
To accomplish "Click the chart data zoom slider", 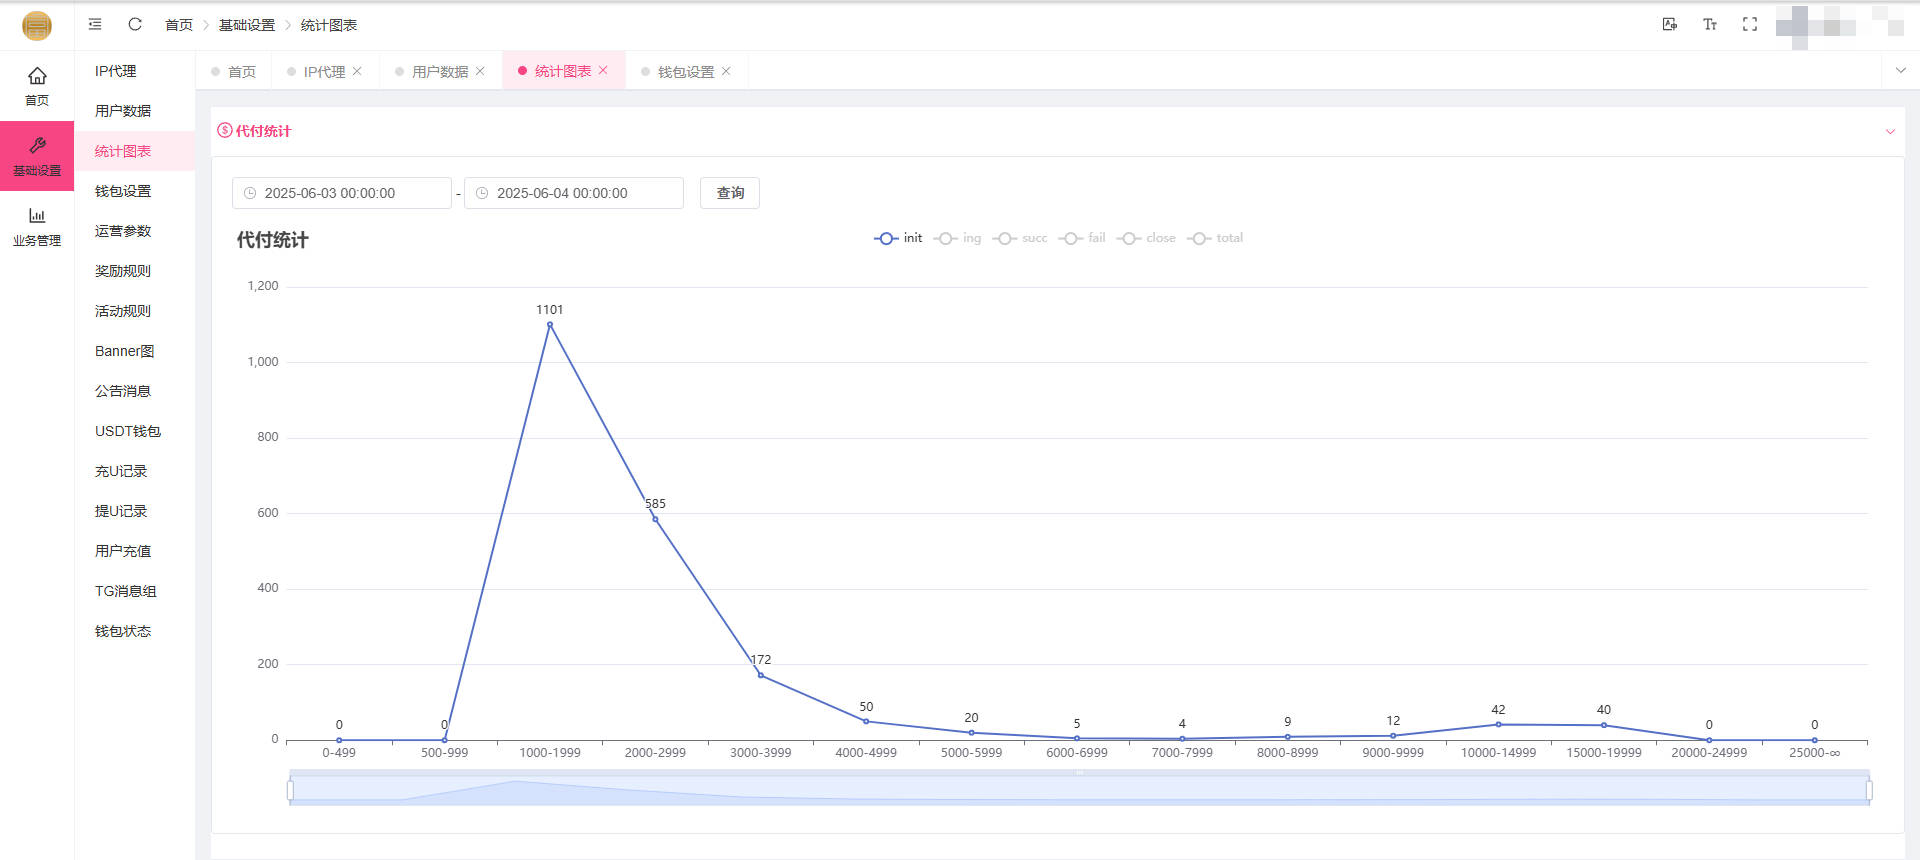I will tap(1079, 789).
